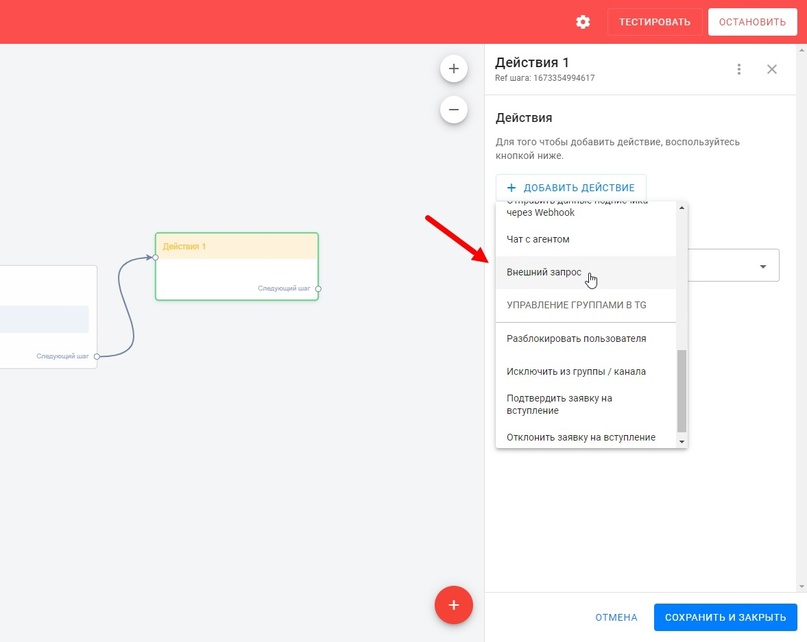Click the Следующий шаг connector on Действия 1 node
Screen dimensions: 807x642
pos(318,288)
